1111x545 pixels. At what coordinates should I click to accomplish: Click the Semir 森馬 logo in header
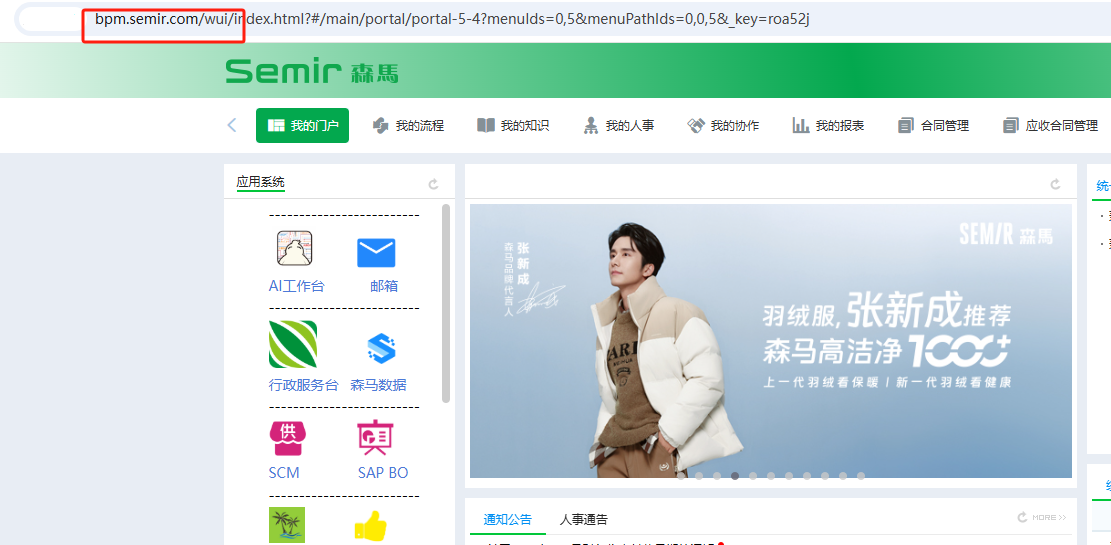312,71
